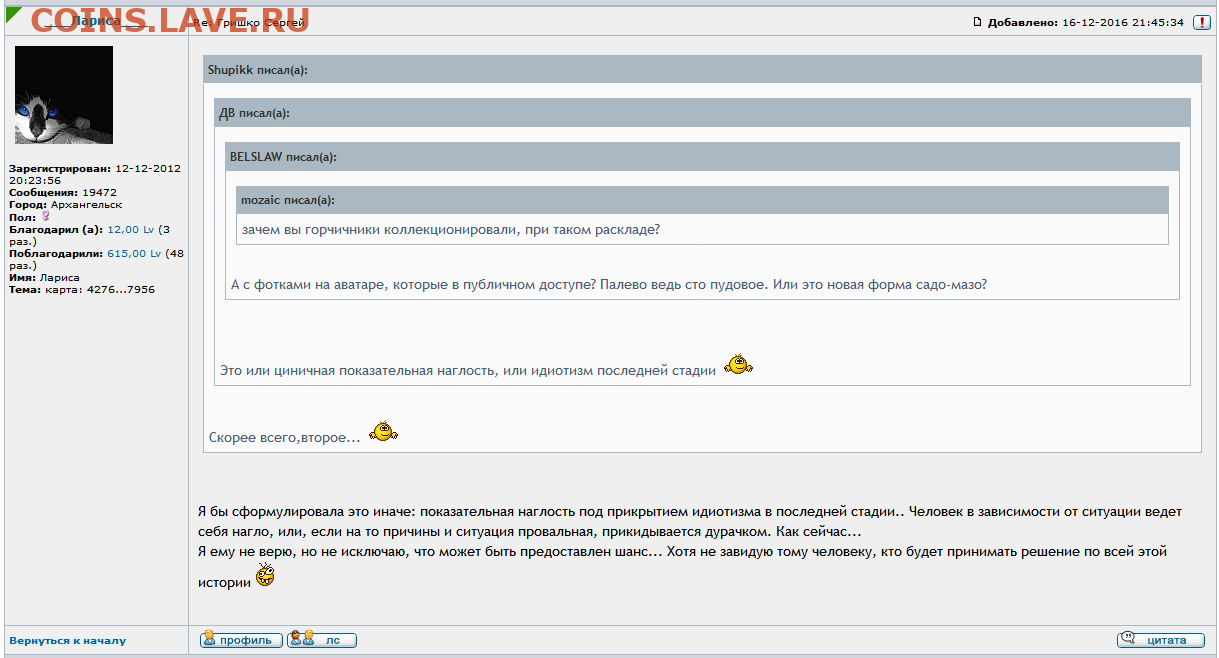Click smiley after 'идиотизм последней стадии'
The width and height of the screenshot is (1219, 658).
tap(737, 366)
